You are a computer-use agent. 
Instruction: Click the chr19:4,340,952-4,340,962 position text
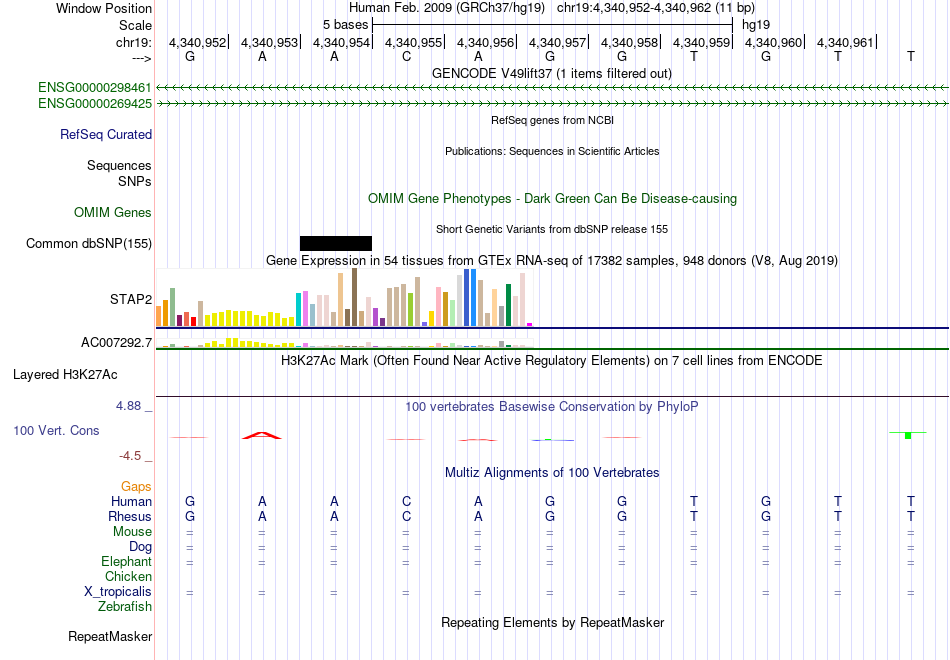[x=656, y=8]
